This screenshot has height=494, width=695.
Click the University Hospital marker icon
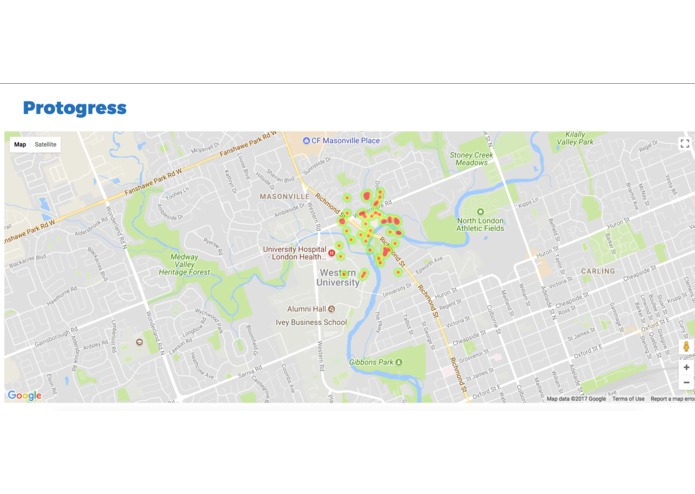point(332,253)
